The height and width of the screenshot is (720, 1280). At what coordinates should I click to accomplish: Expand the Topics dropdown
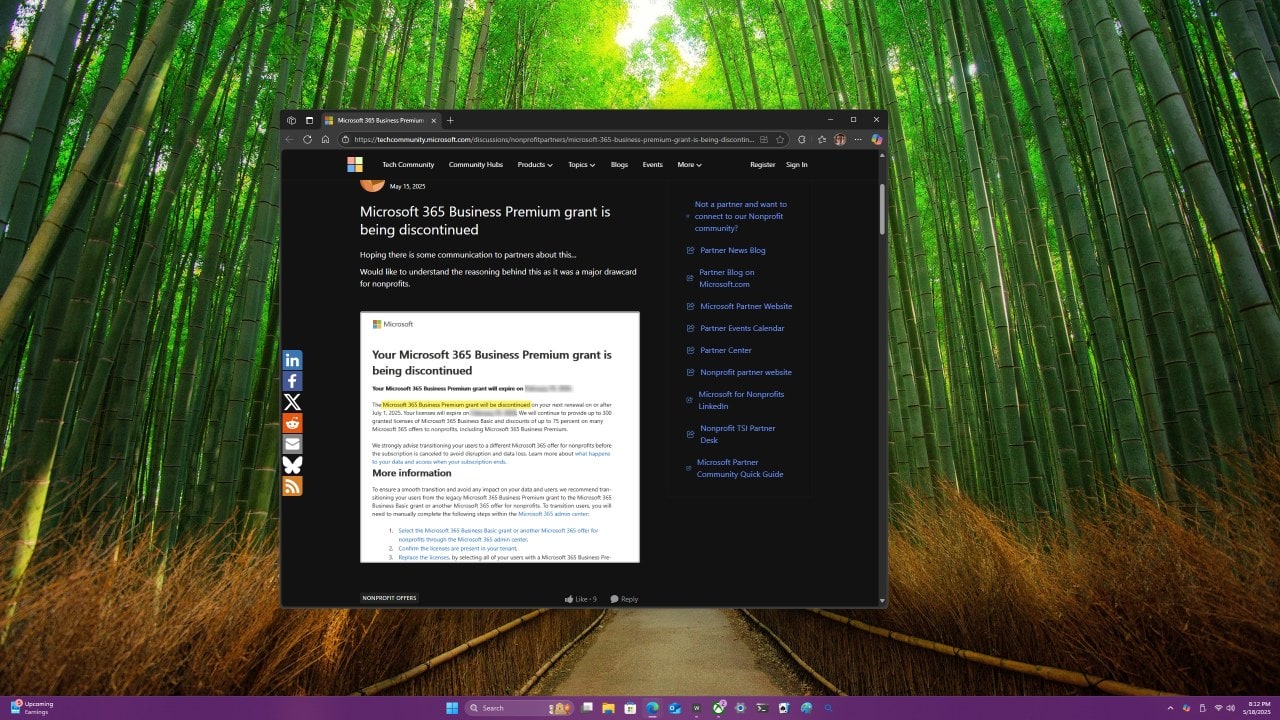point(581,164)
